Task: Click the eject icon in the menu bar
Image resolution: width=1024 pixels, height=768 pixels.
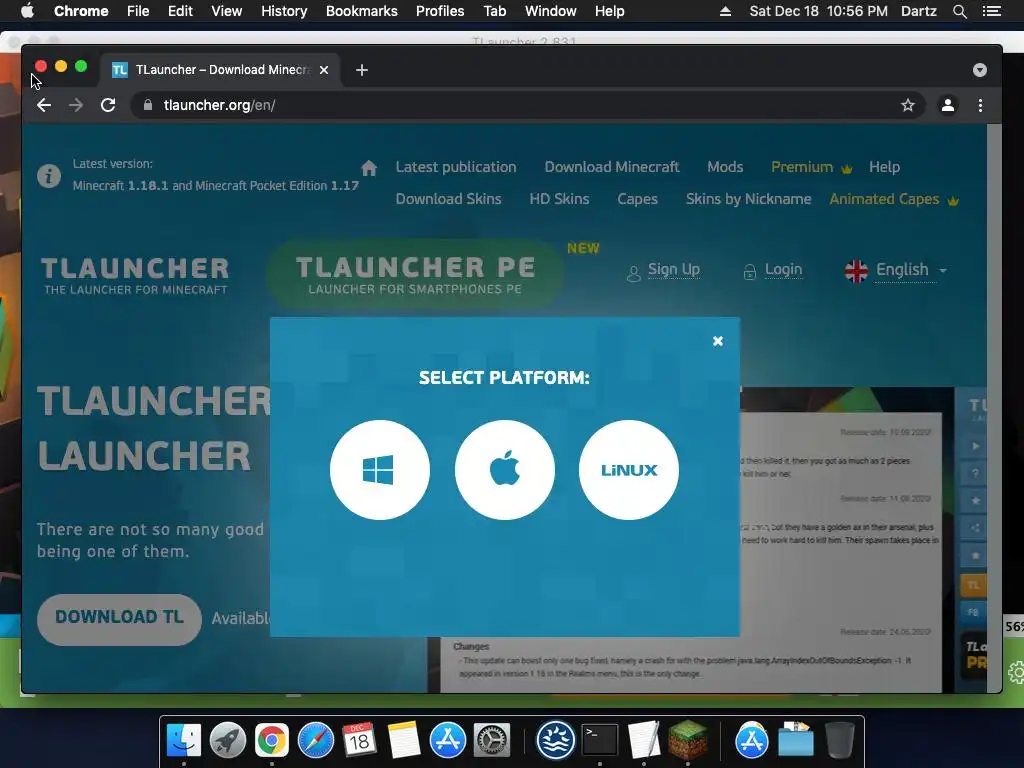Action: pos(725,11)
